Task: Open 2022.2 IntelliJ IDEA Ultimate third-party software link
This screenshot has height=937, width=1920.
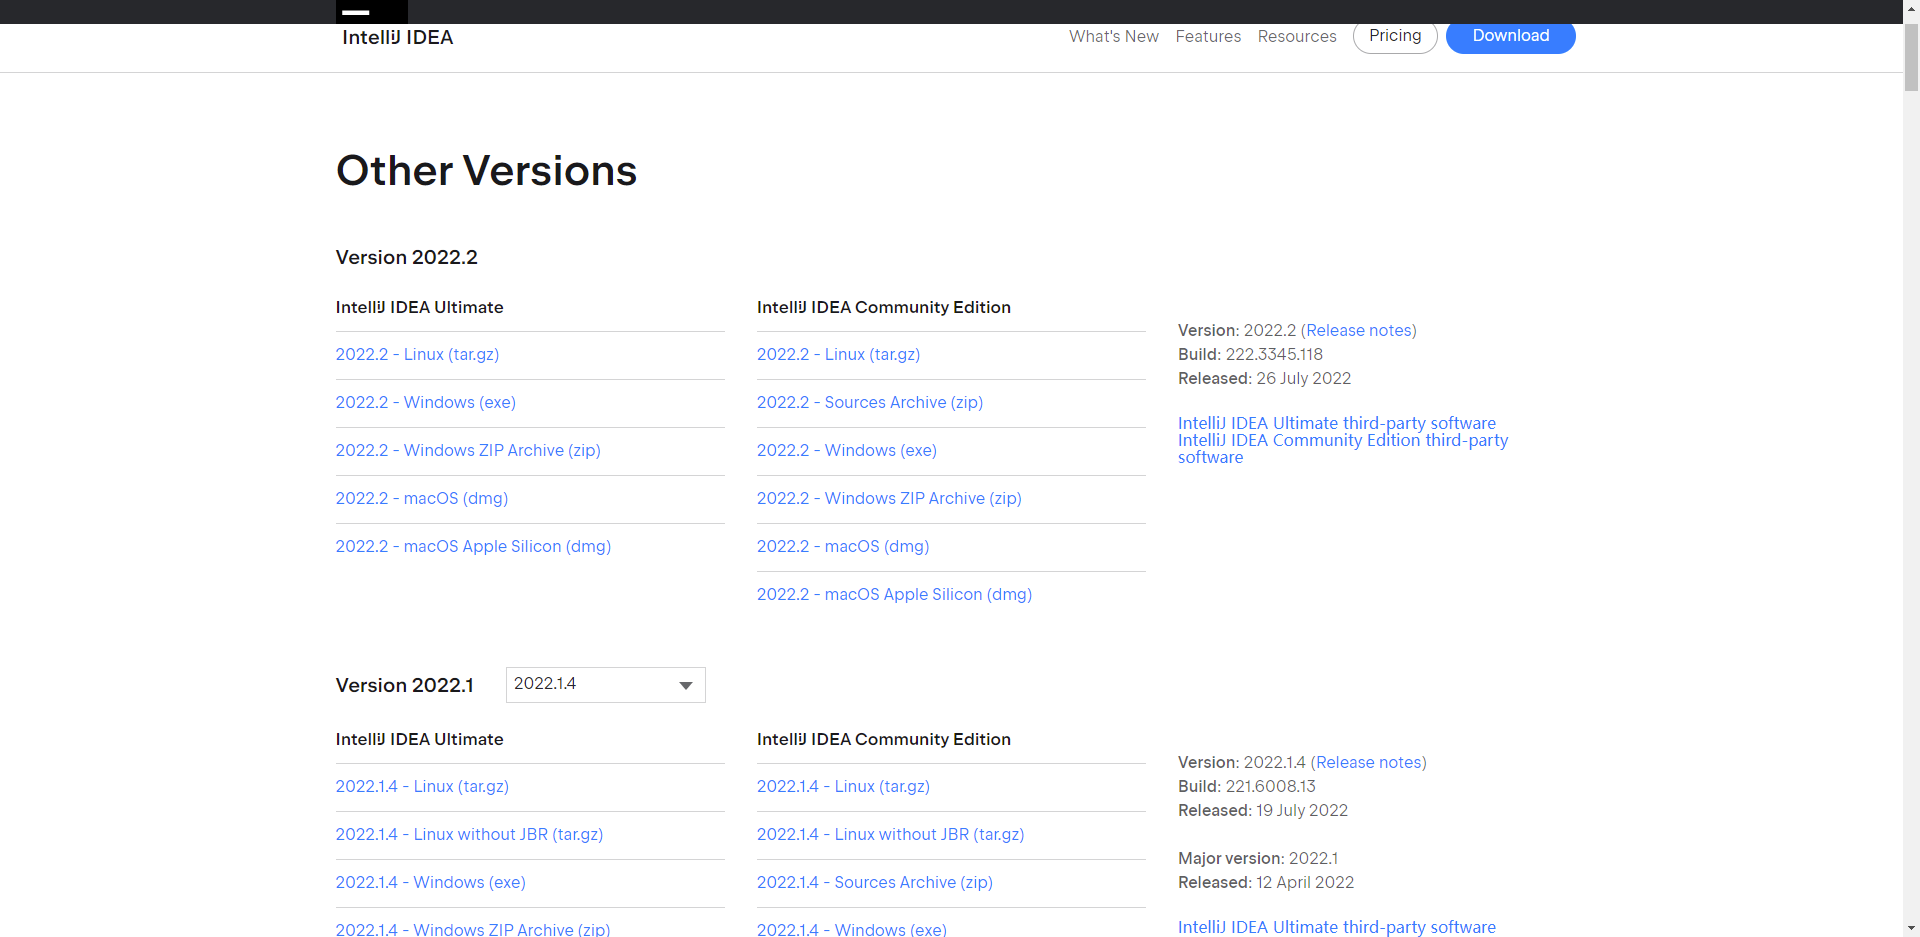Action: pos(1337,423)
